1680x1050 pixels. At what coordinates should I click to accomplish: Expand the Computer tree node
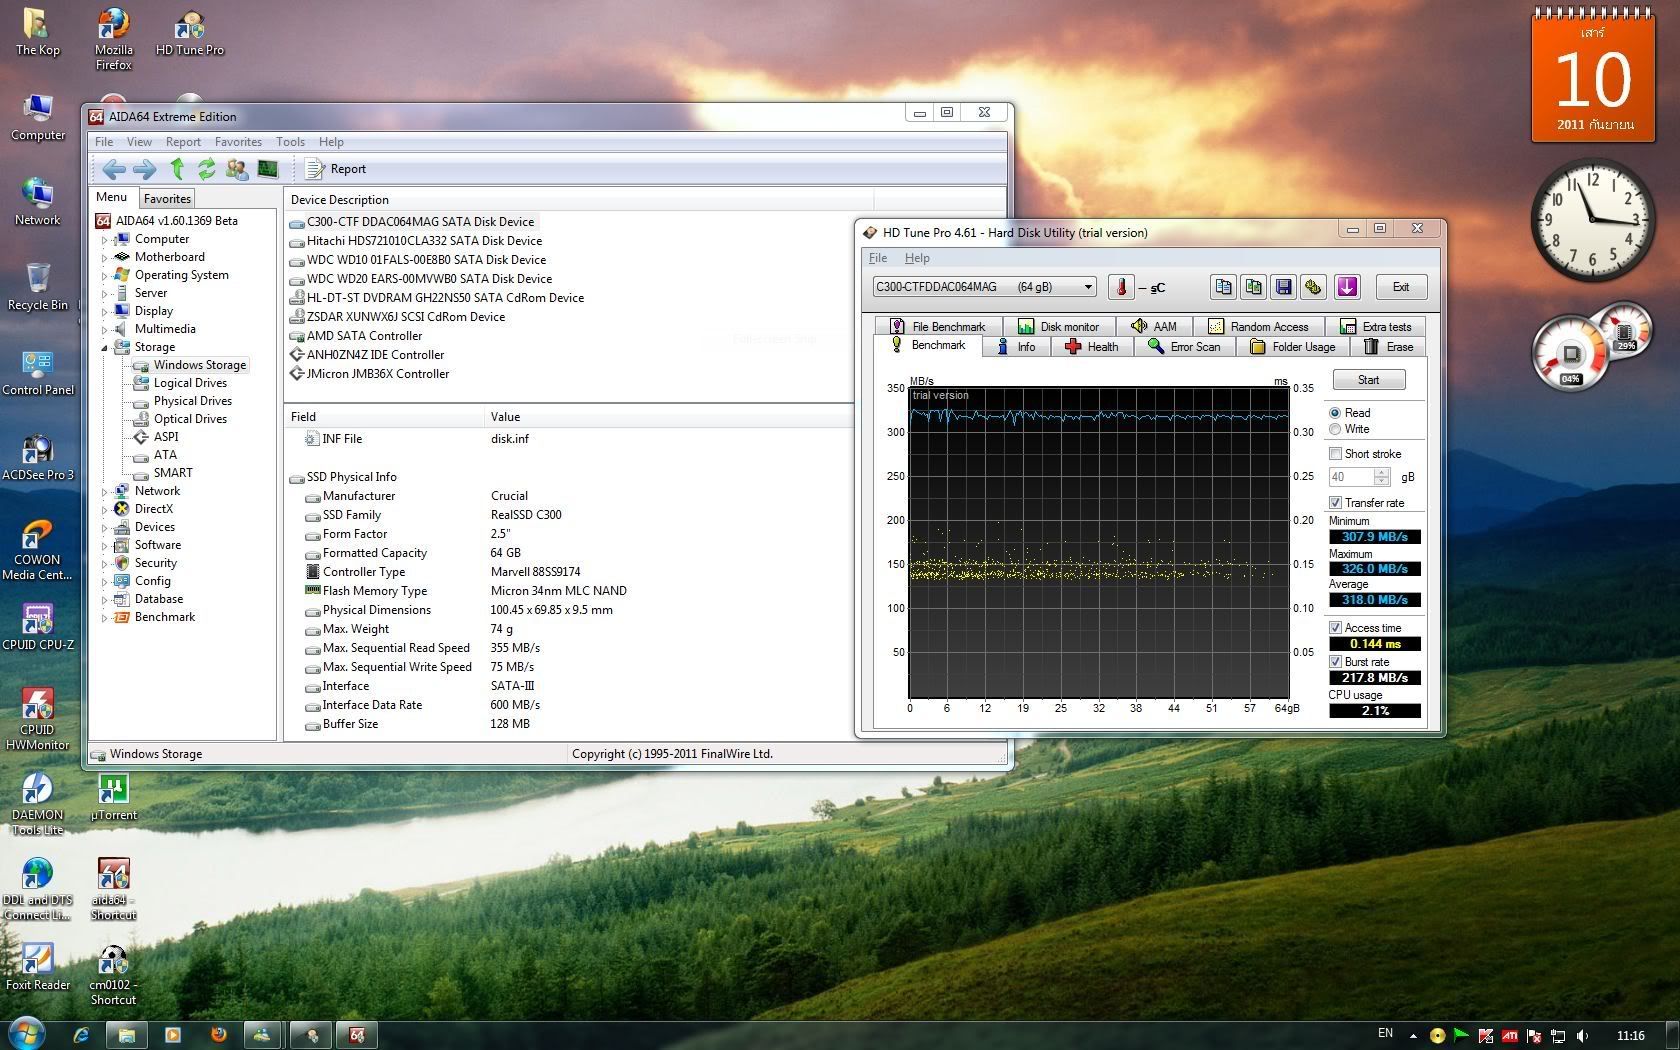104,240
